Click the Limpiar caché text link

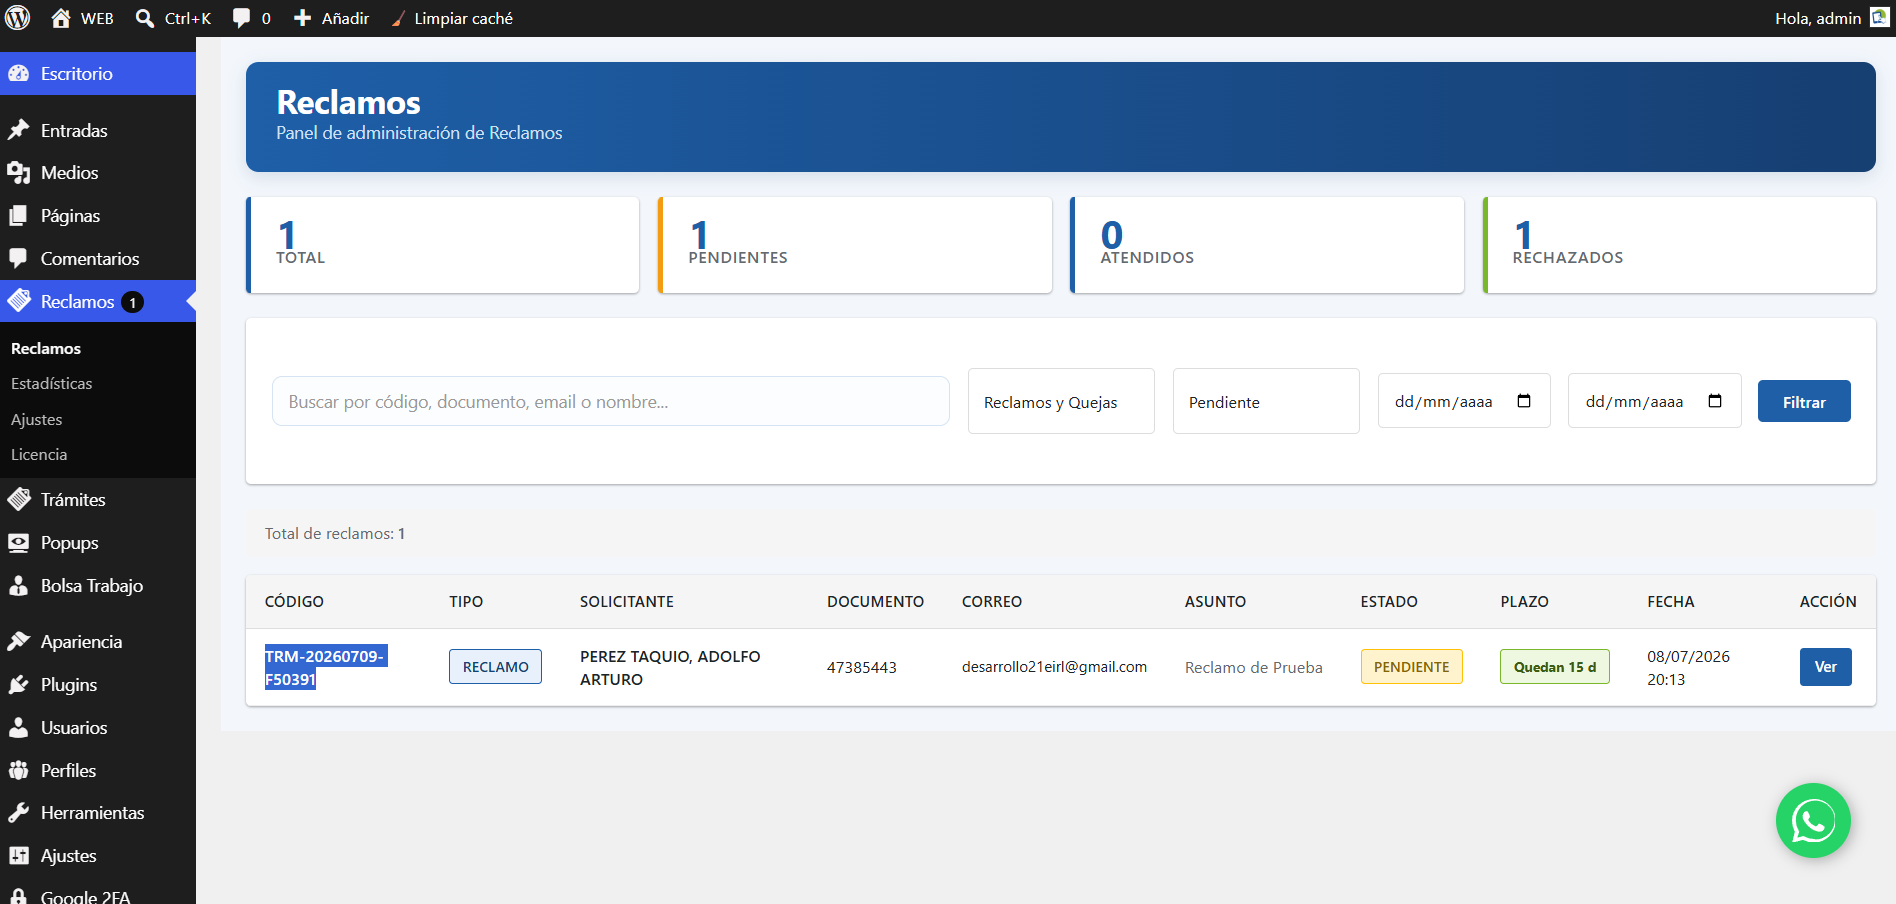point(464,18)
